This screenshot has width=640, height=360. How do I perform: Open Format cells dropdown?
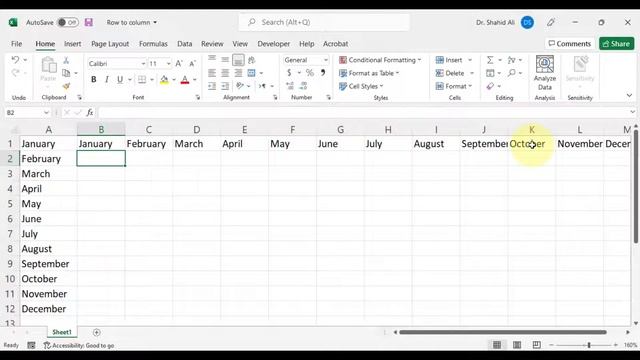[x=454, y=86]
